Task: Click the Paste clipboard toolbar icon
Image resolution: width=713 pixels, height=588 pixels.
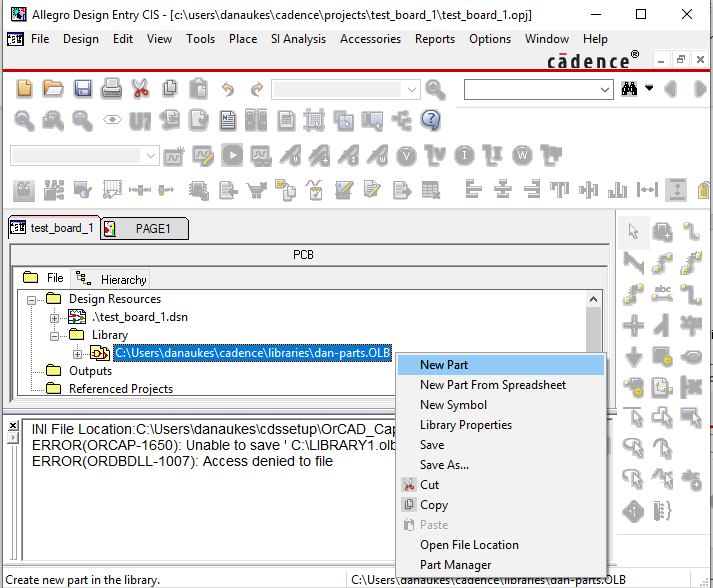Action: (x=199, y=88)
